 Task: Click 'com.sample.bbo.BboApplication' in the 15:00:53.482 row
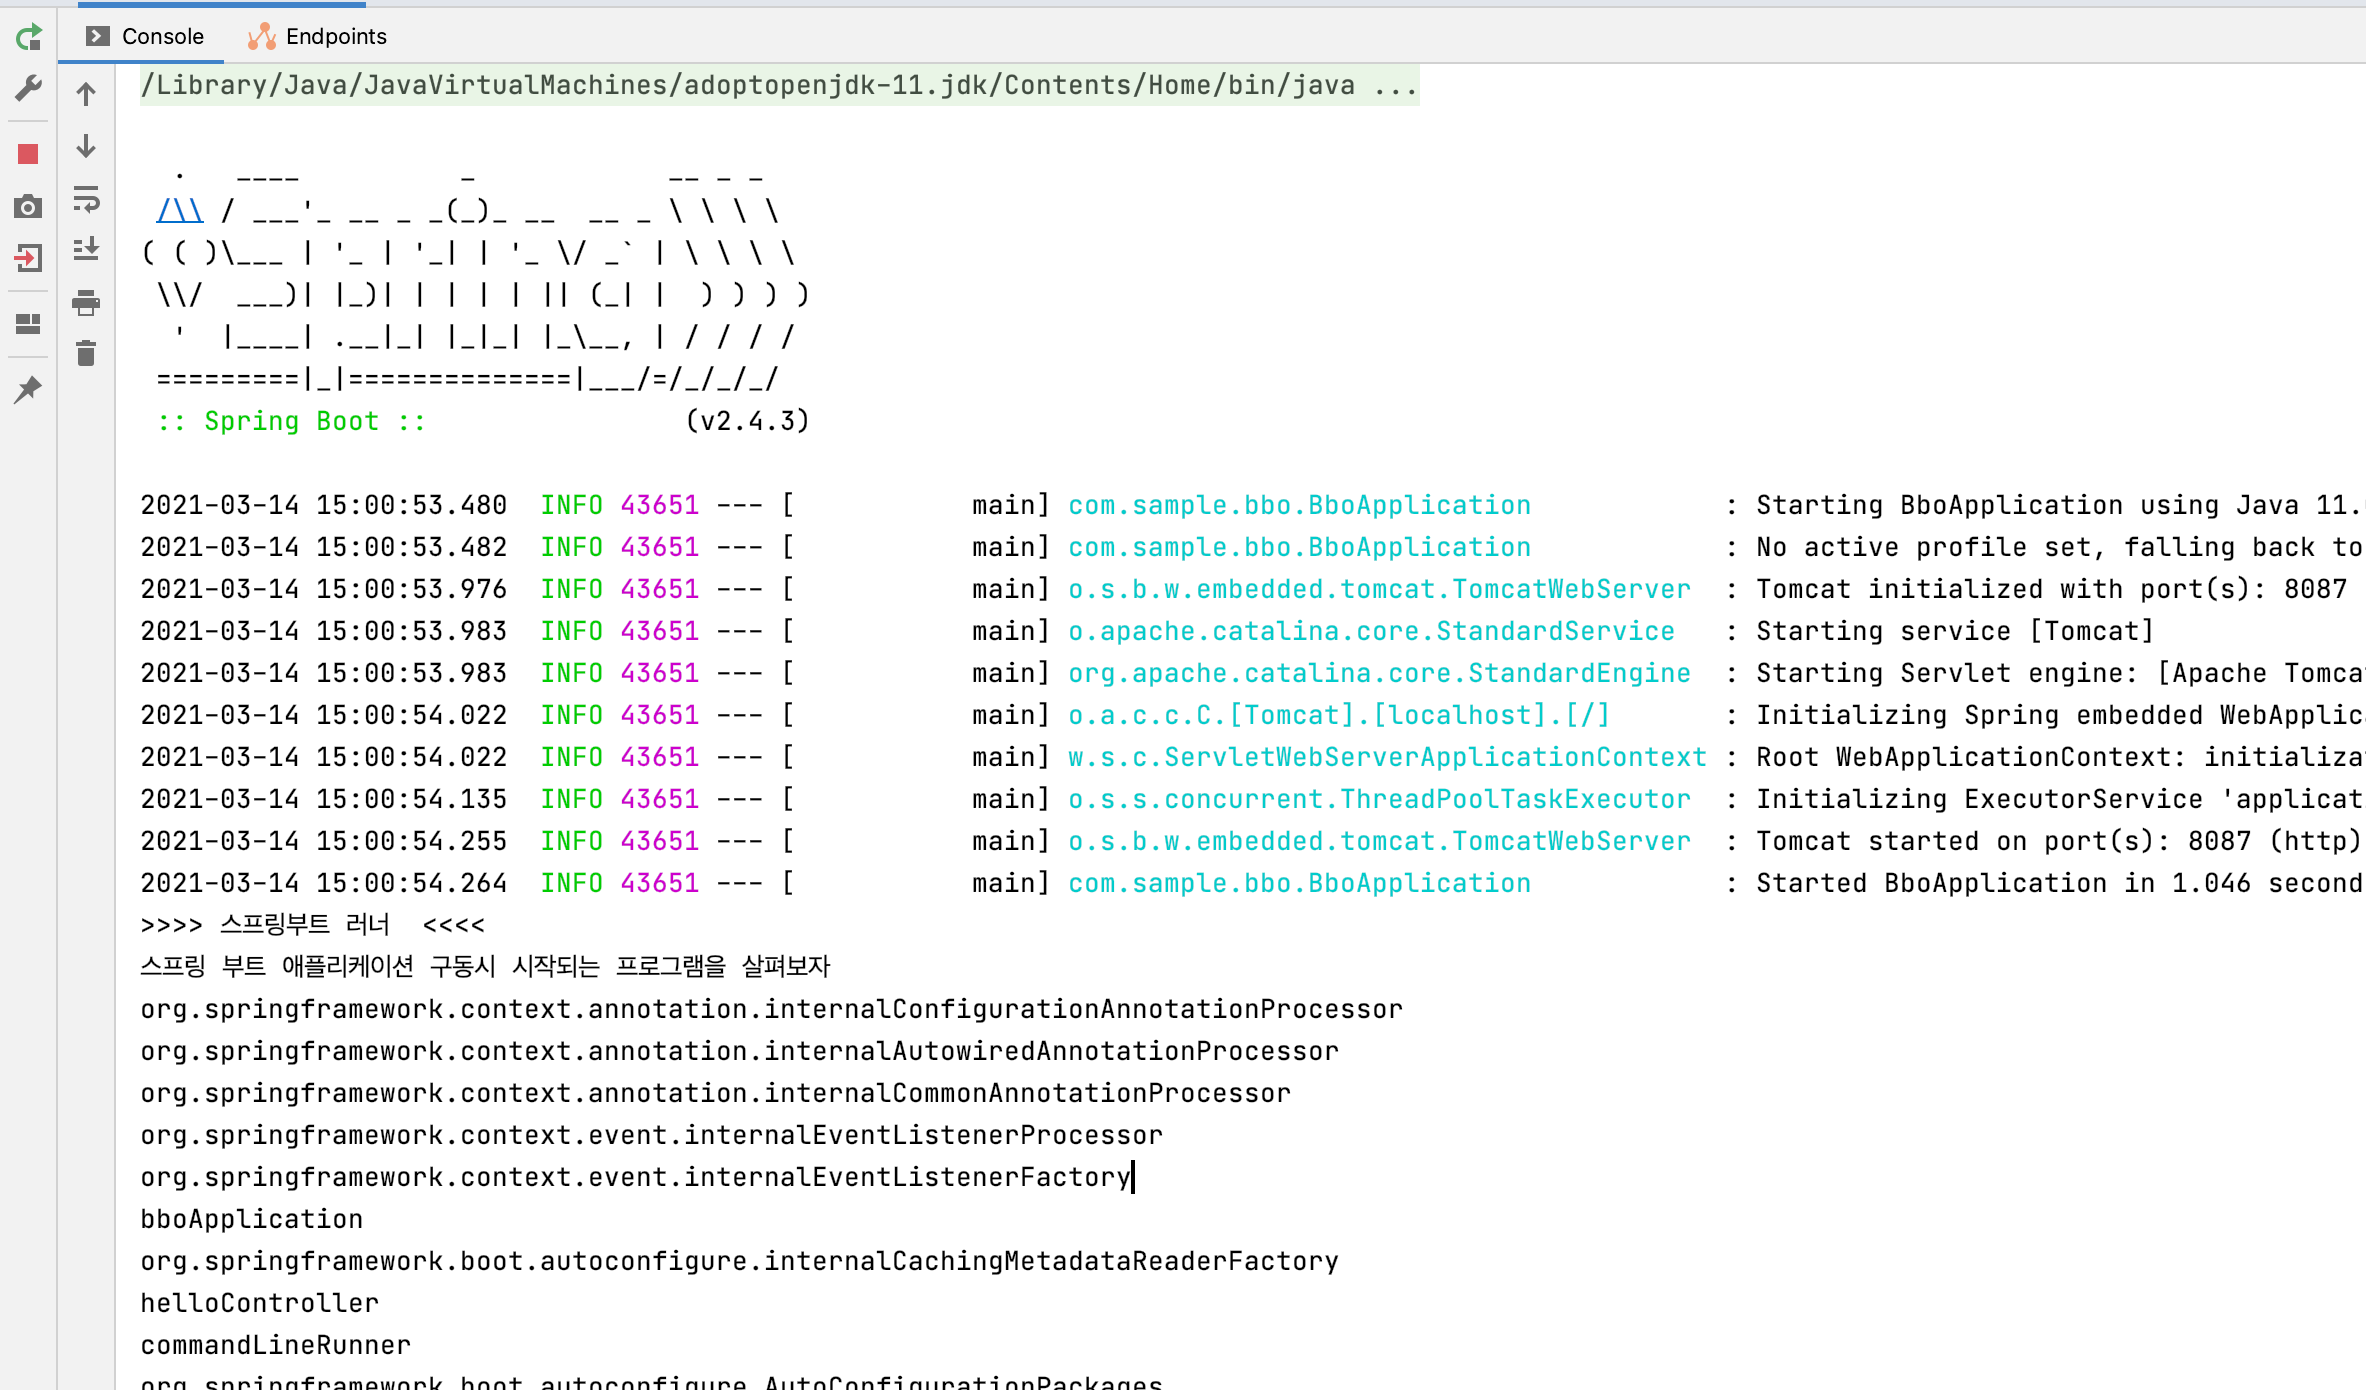(1300, 547)
